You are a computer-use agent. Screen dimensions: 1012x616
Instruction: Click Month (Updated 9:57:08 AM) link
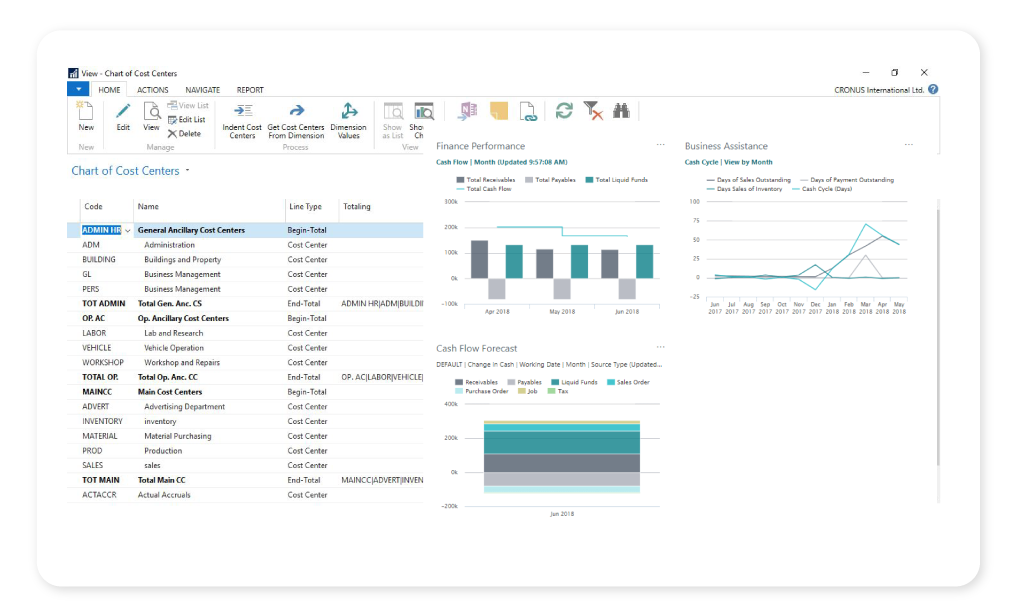[521, 162]
